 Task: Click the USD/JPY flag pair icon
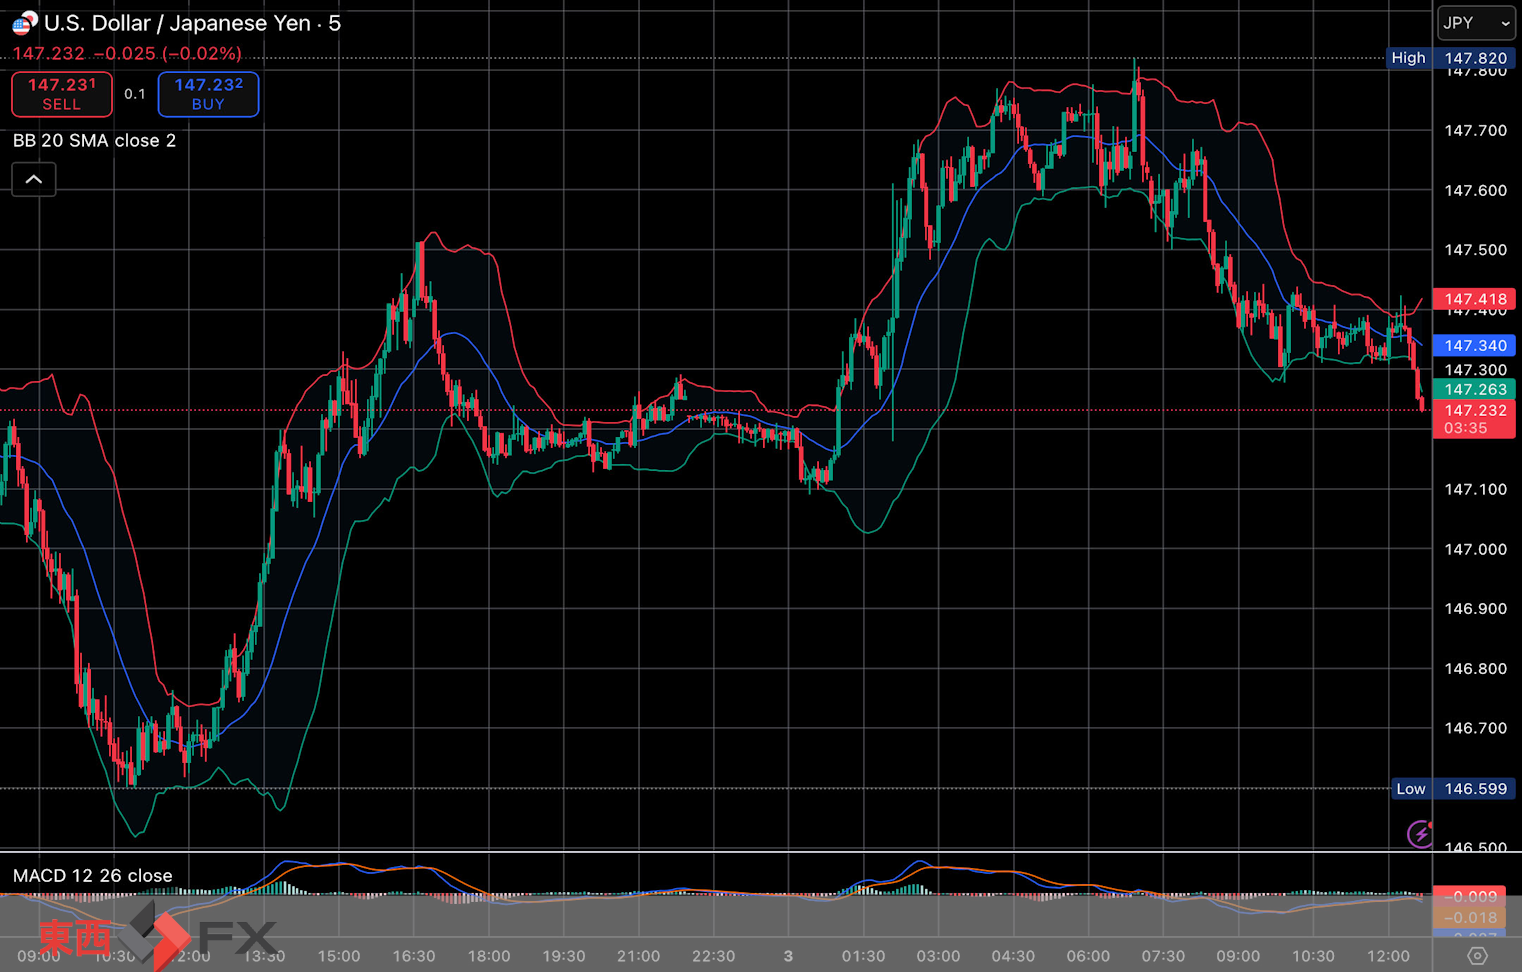coord(24,22)
